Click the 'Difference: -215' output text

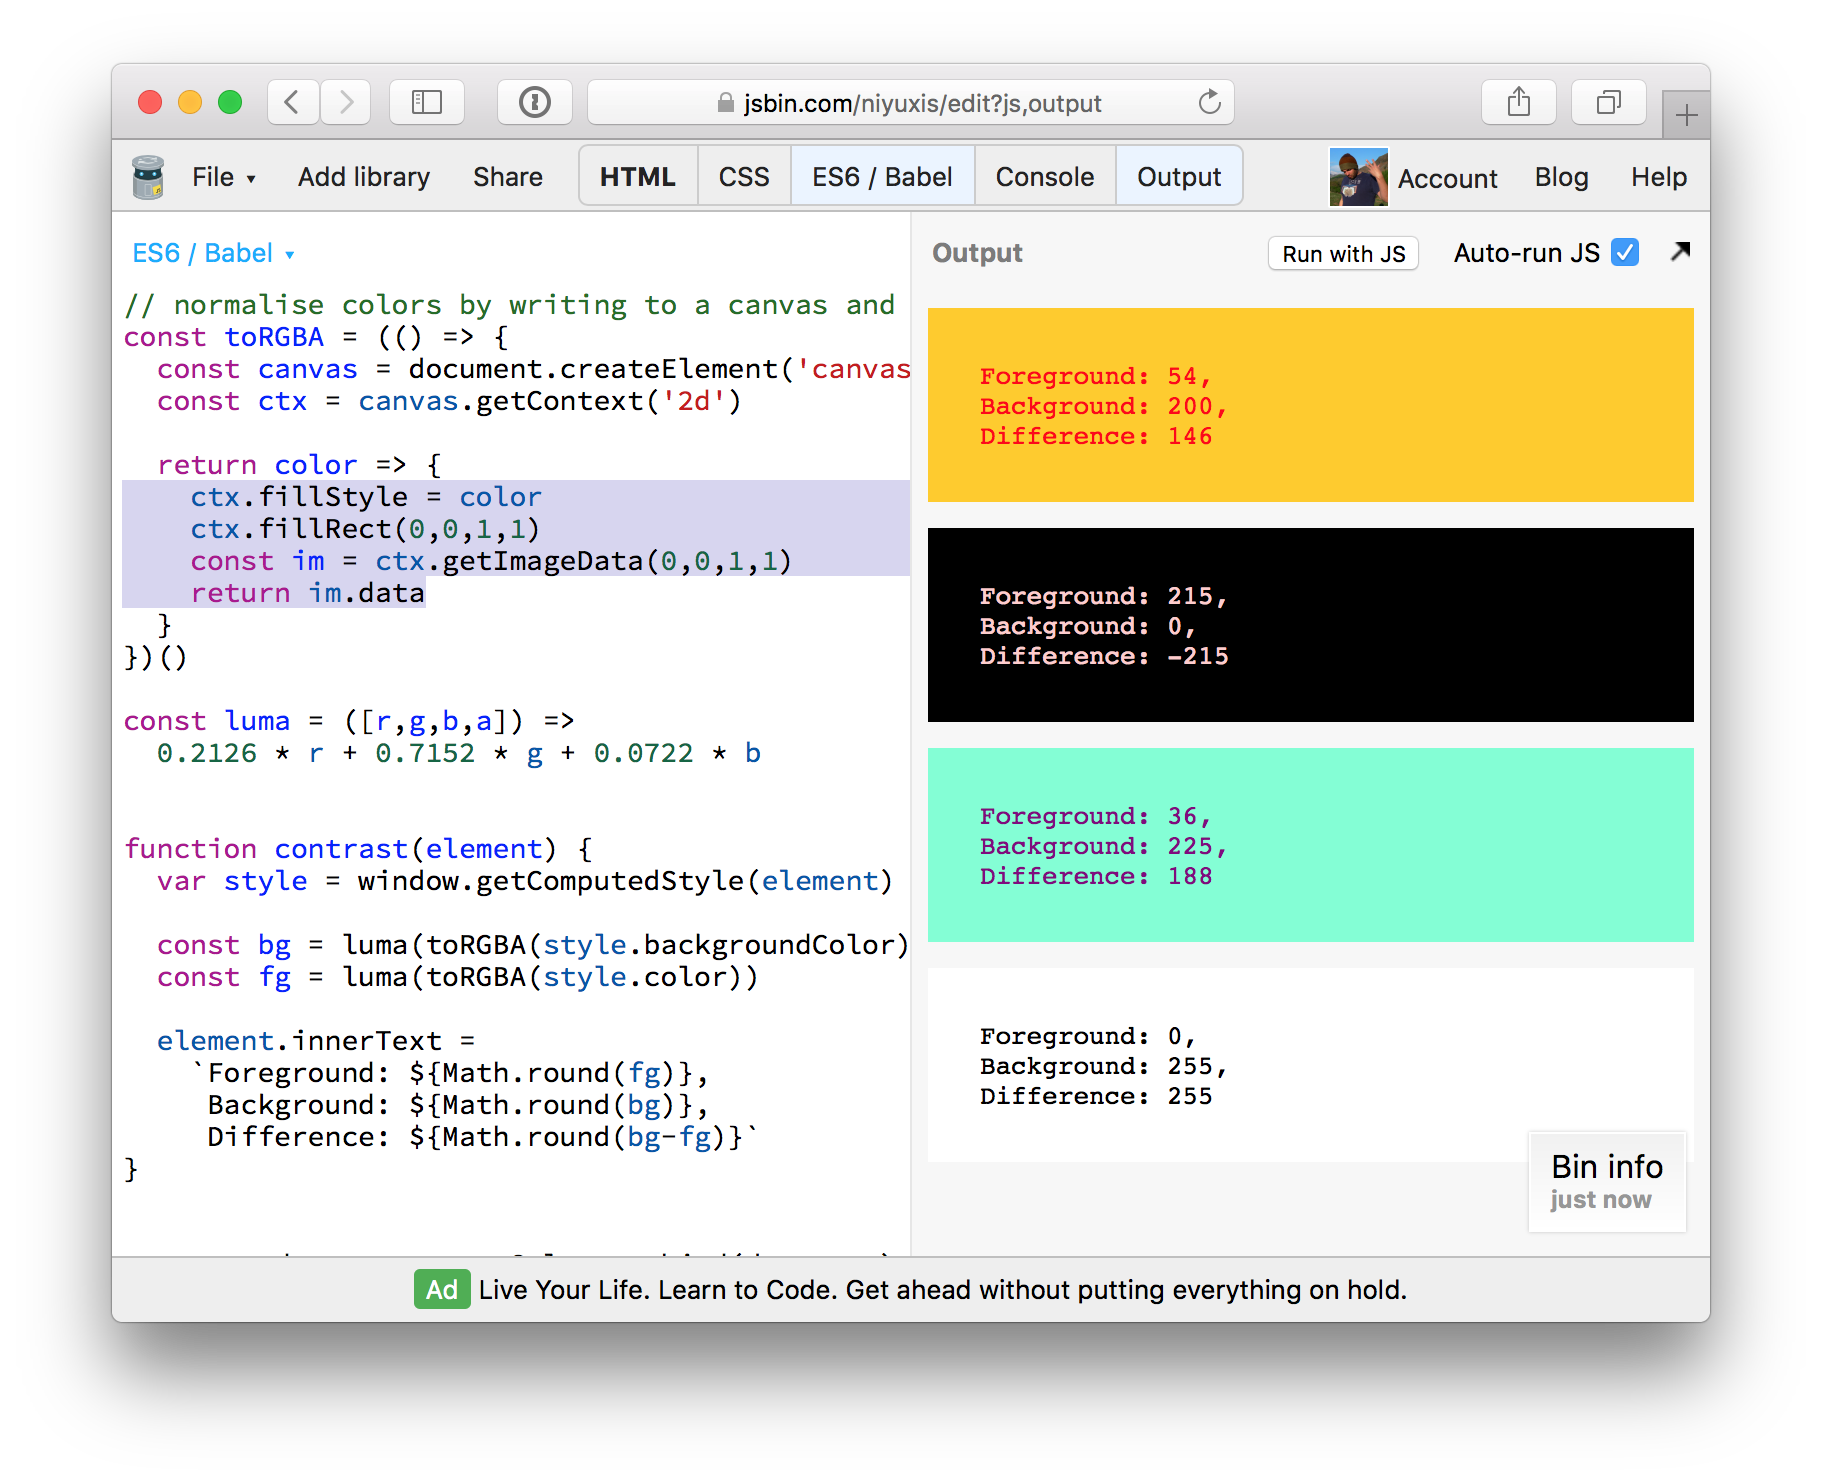tap(1104, 656)
